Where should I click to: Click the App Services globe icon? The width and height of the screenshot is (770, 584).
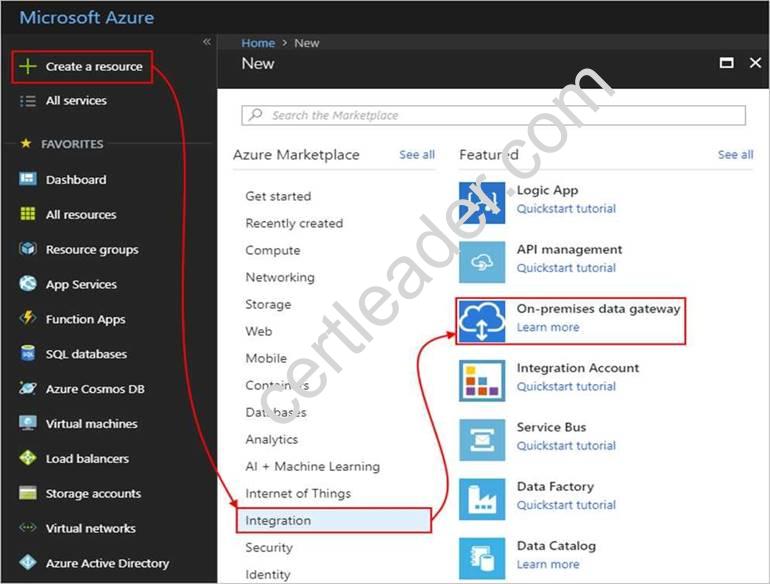click(x=28, y=283)
